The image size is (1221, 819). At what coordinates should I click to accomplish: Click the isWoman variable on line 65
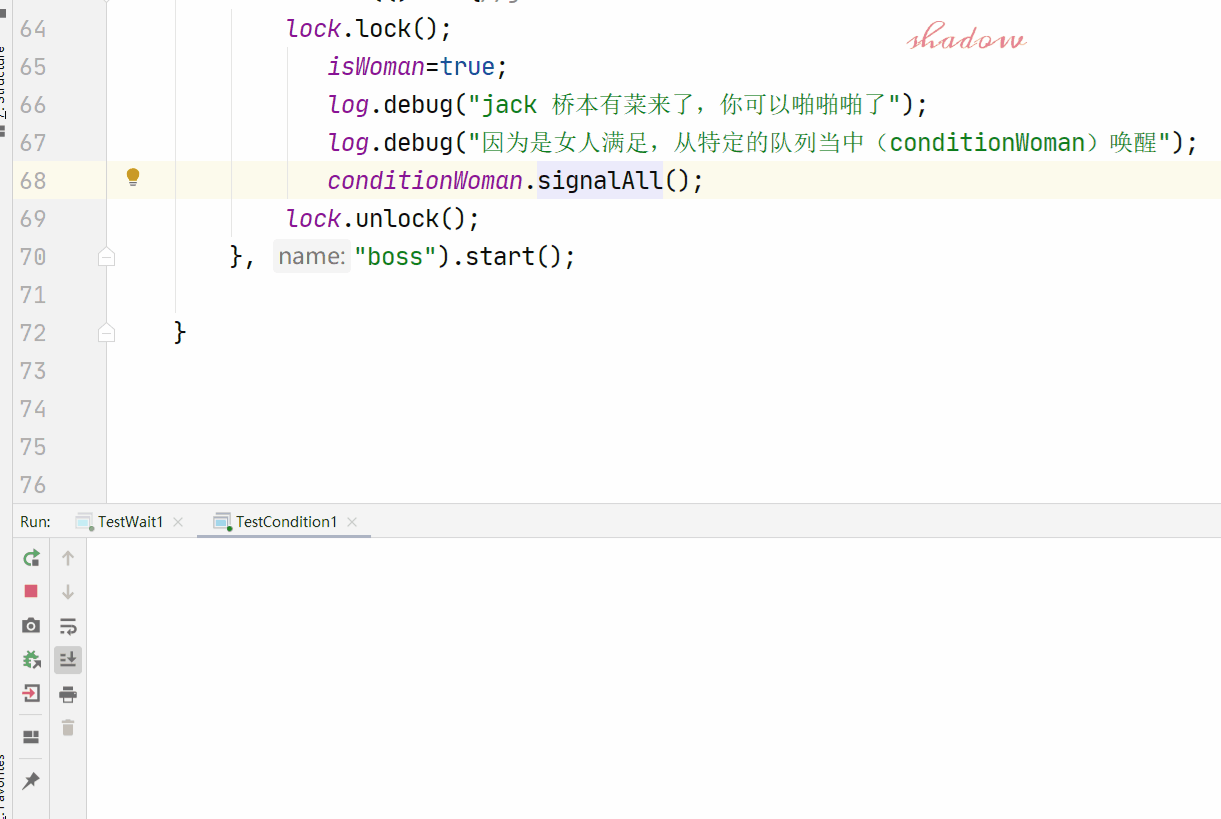tap(376, 67)
